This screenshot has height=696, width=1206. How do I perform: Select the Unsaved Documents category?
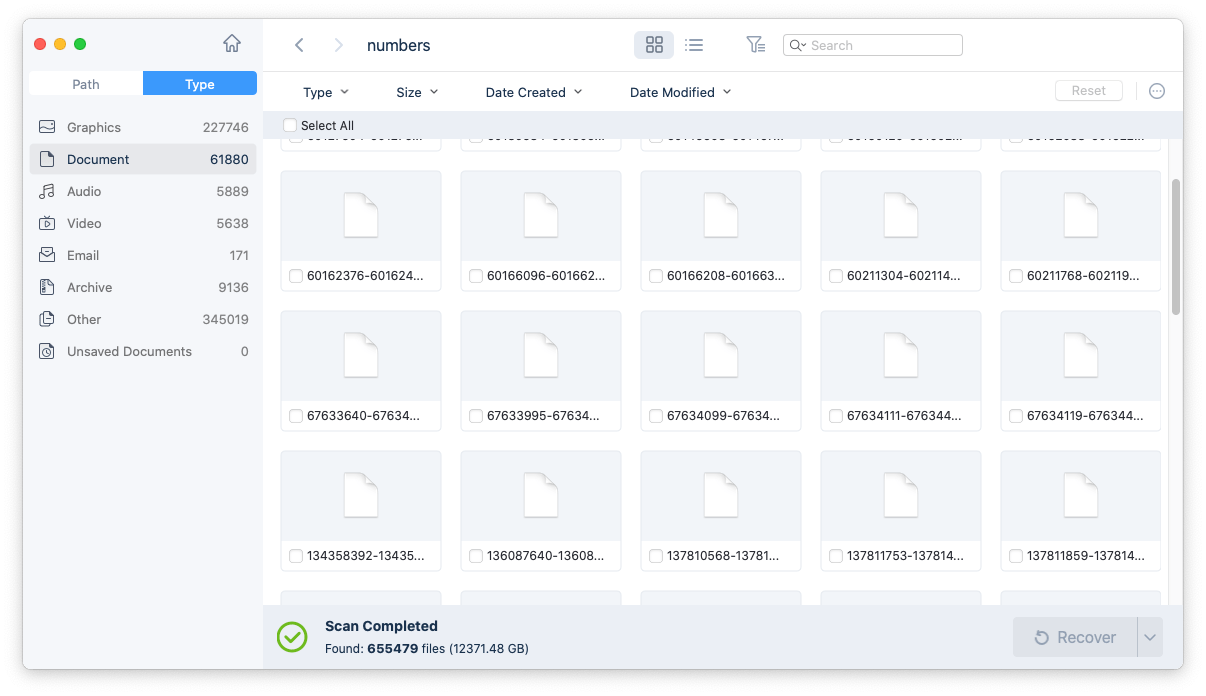pyautogui.click(x=143, y=351)
